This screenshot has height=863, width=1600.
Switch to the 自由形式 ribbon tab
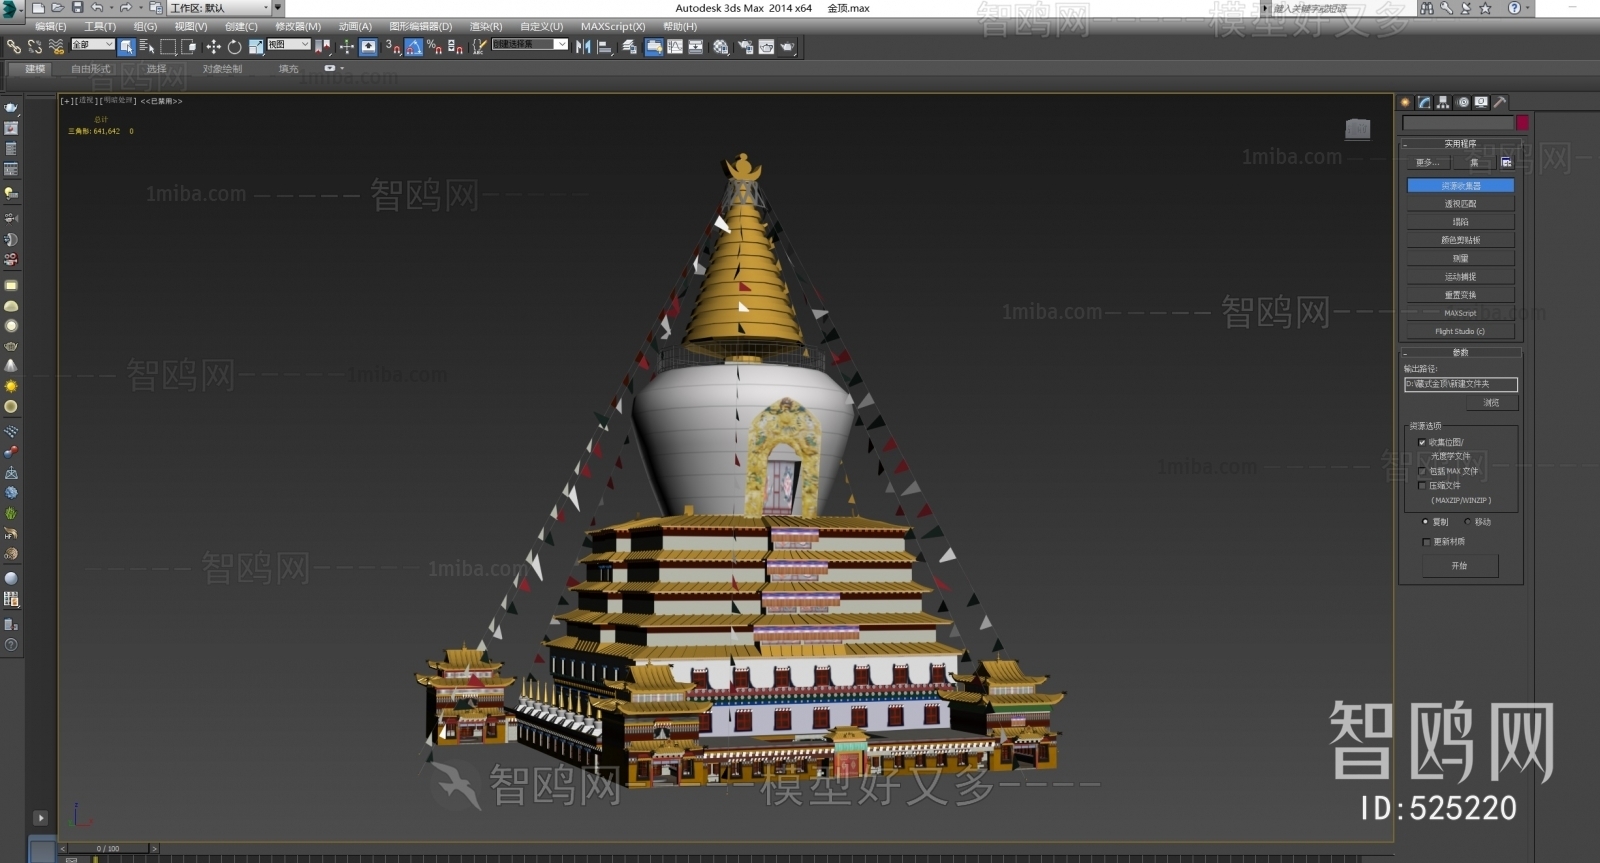point(90,69)
